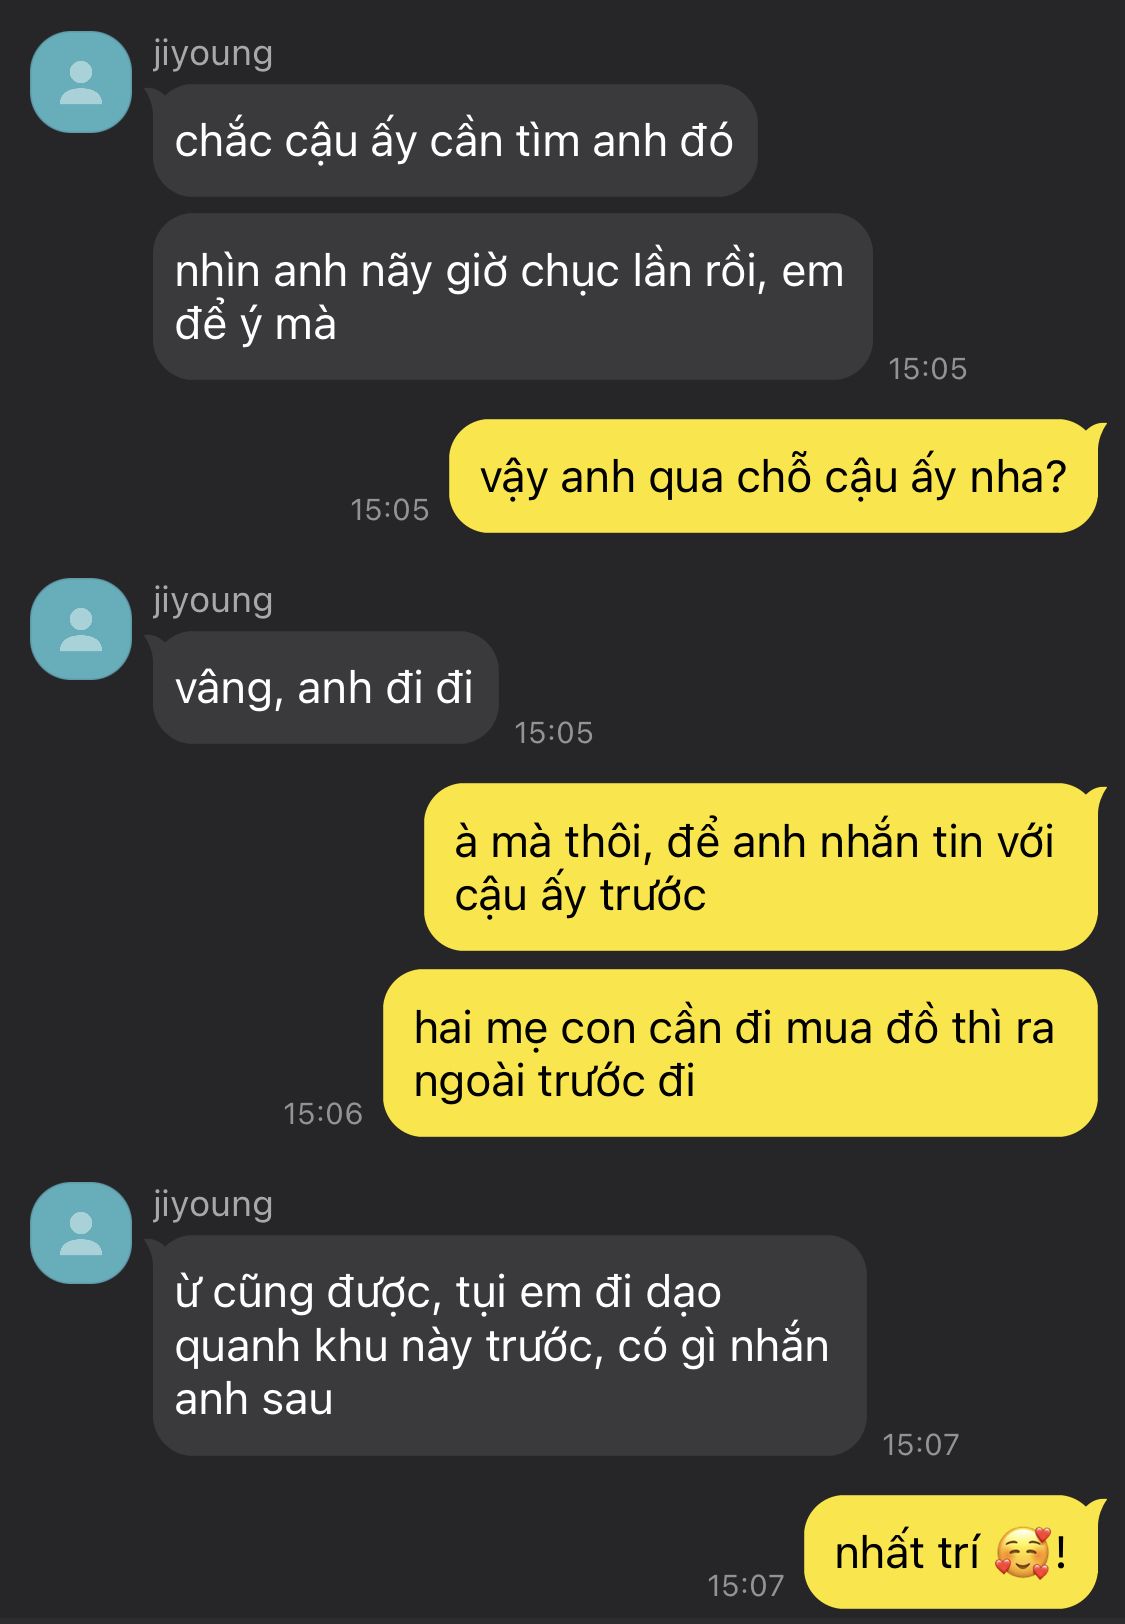
Task: Tap 15:05 timestamp next to "vâng, anh đi đi"
Action: coord(554,733)
